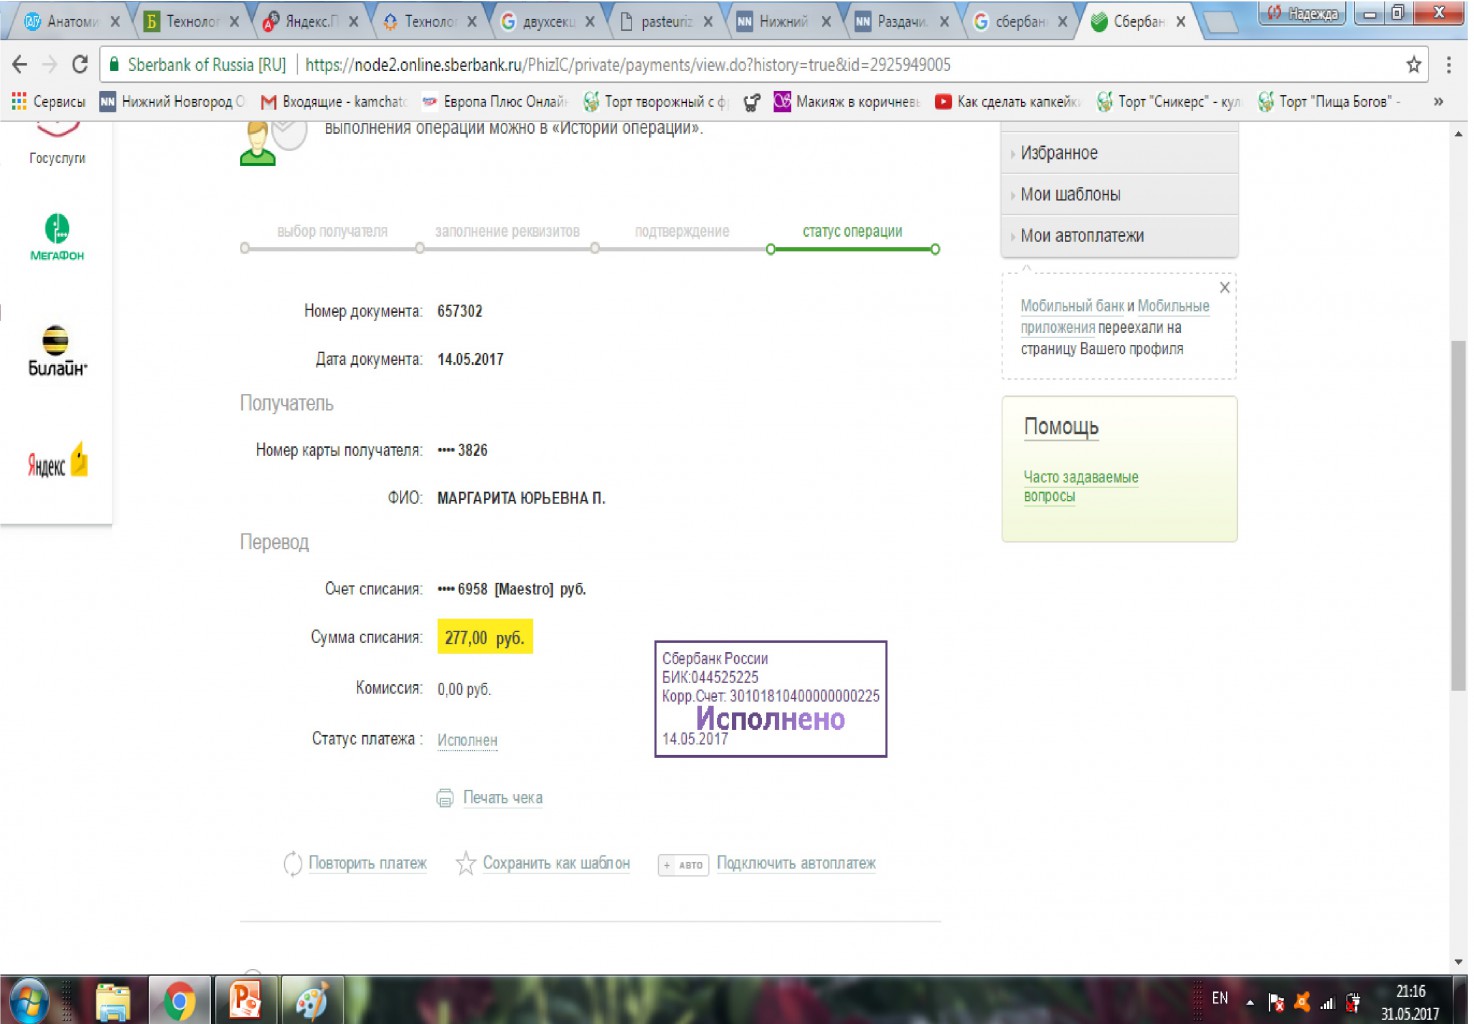1474x1024 pixels.
Task: Open the Европа Плюс Онлайн bookmark
Action: 494,101
